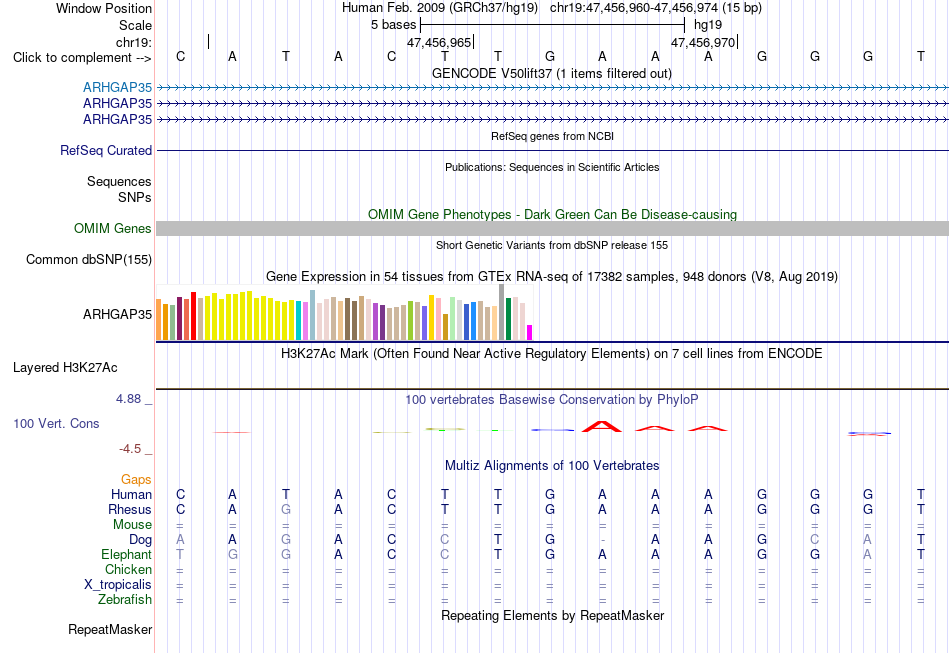Click the Window Position label
This screenshot has width=950, height=653.
point(104,8)
